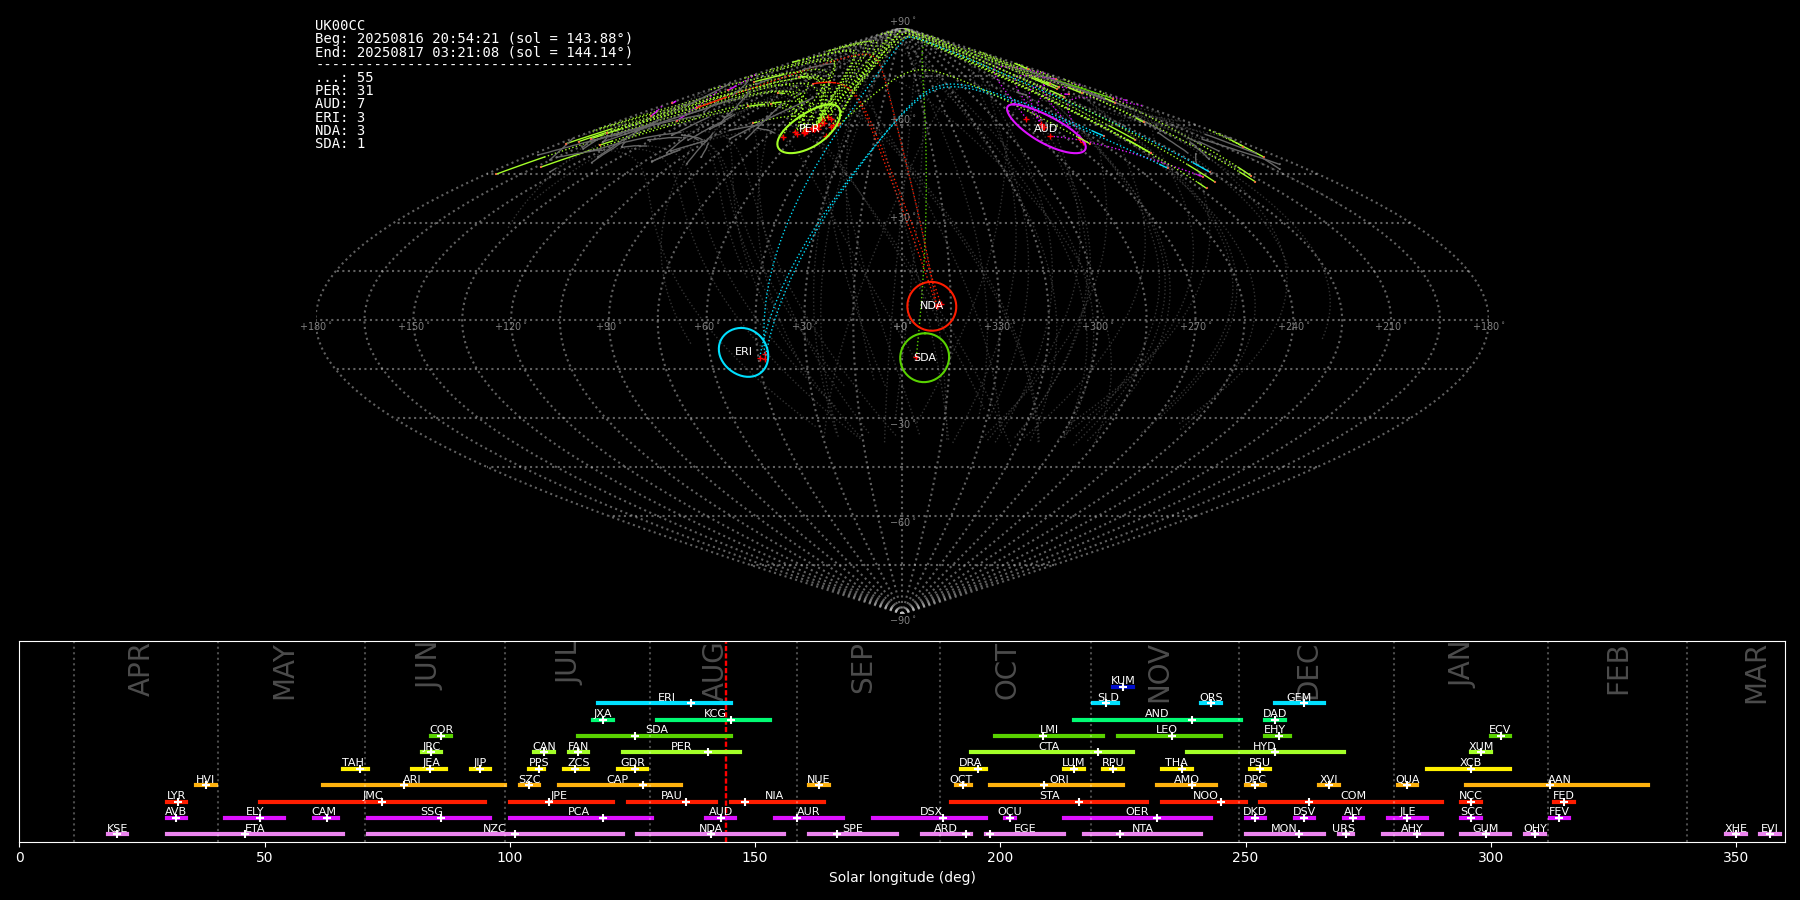Click the KSE shower bar in the timeline
Viewport: 1800px width, 900px height.
[x=117, y=834]
